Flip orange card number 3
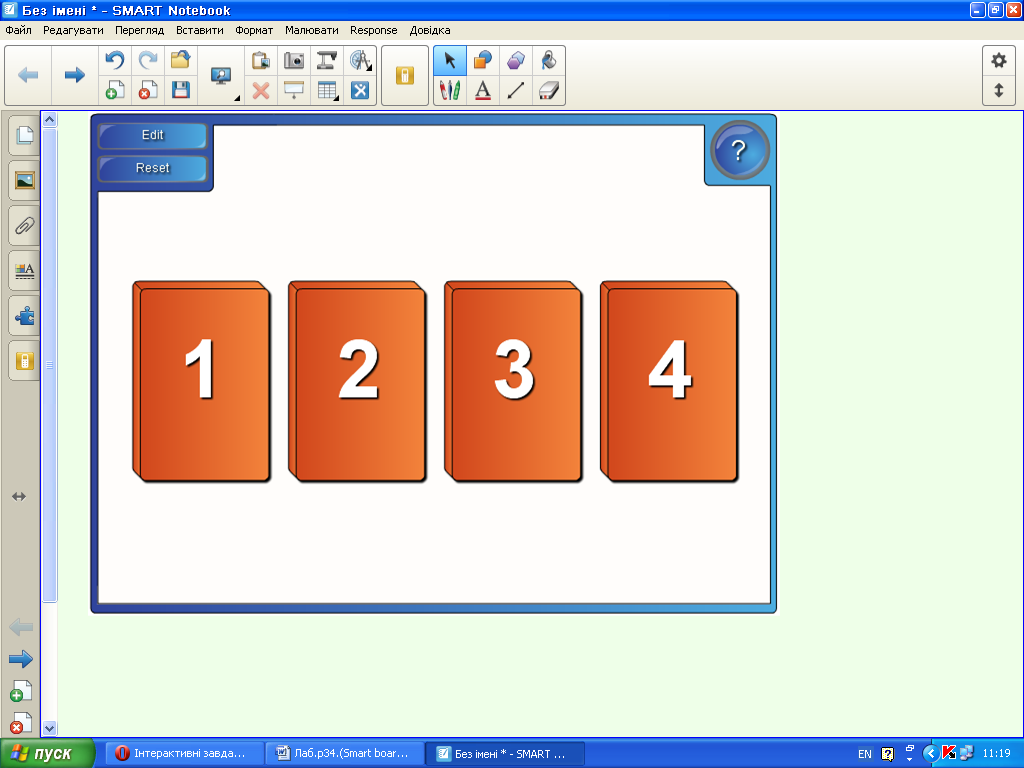Screen dimensions: 1024x768 click(513, 382)
